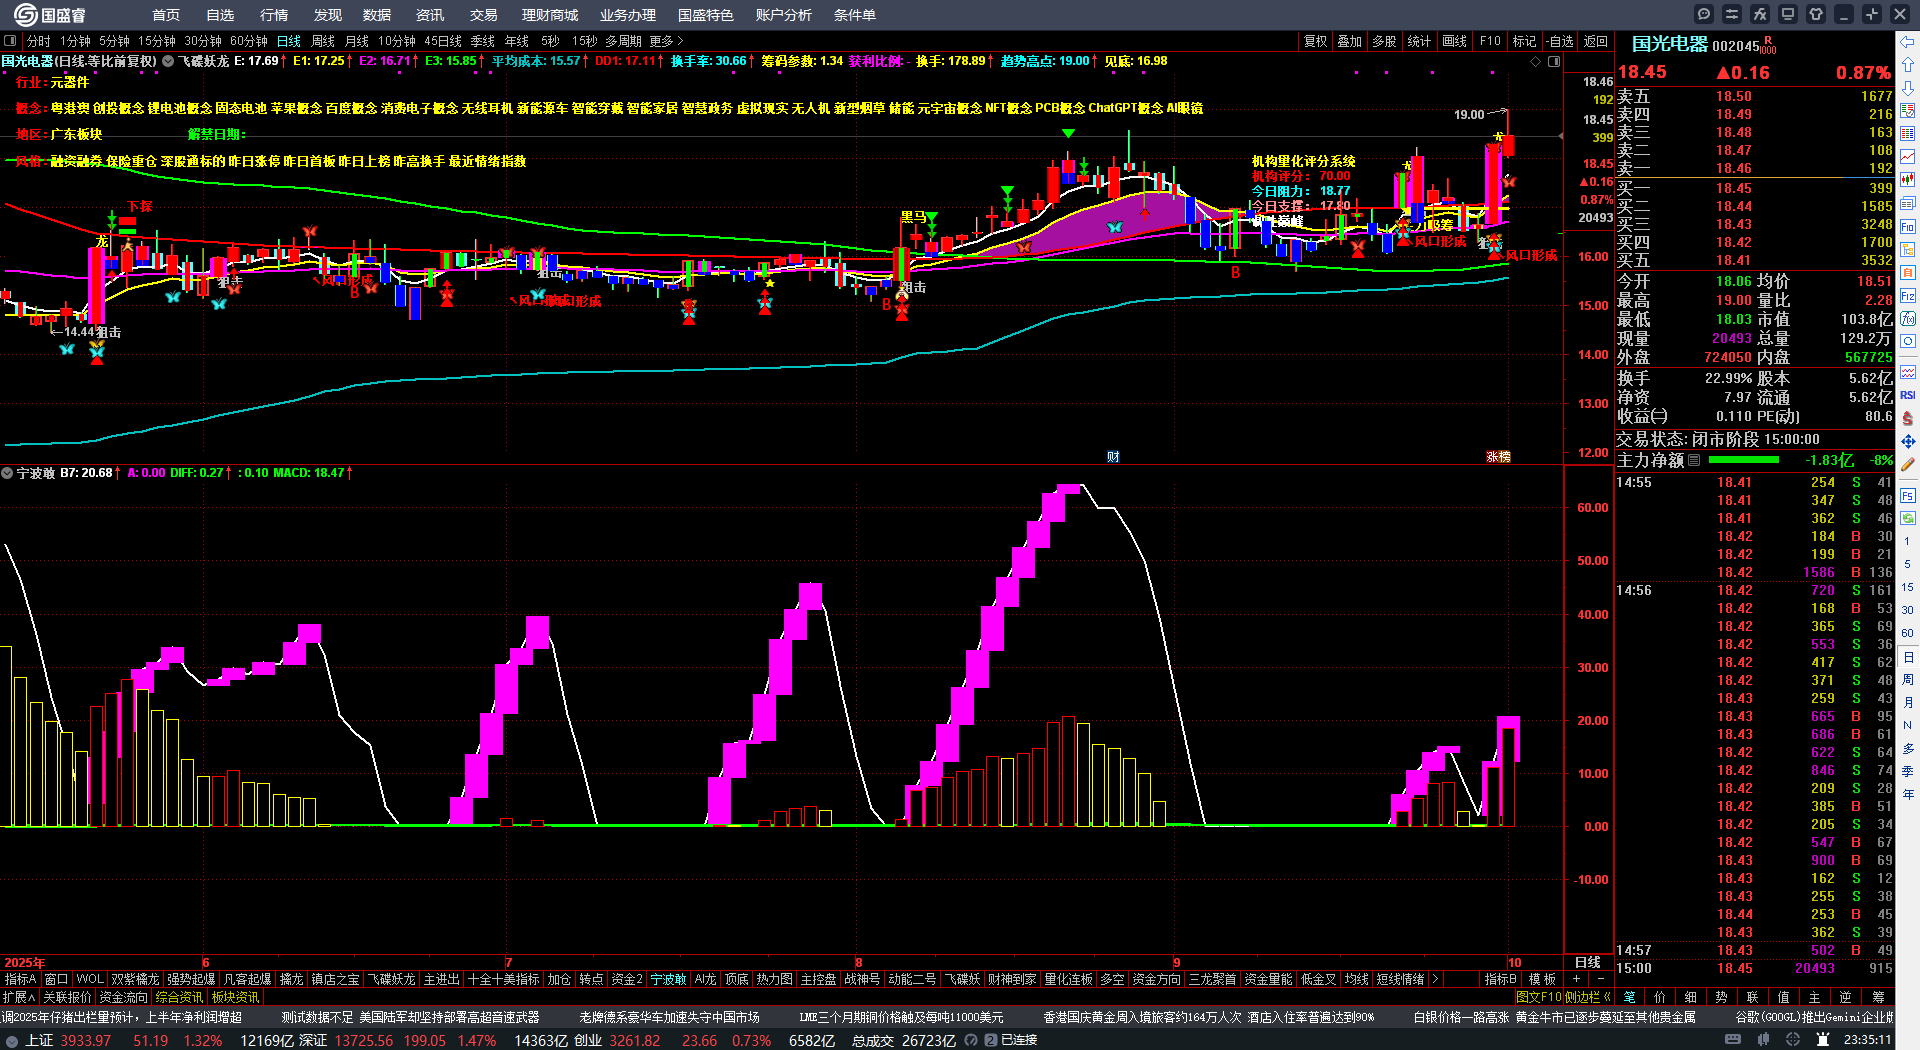Open the -自选 watchlist dropdown
The width and height of the screenshot is (1920, 1050).
click(x=1560, y=41)
